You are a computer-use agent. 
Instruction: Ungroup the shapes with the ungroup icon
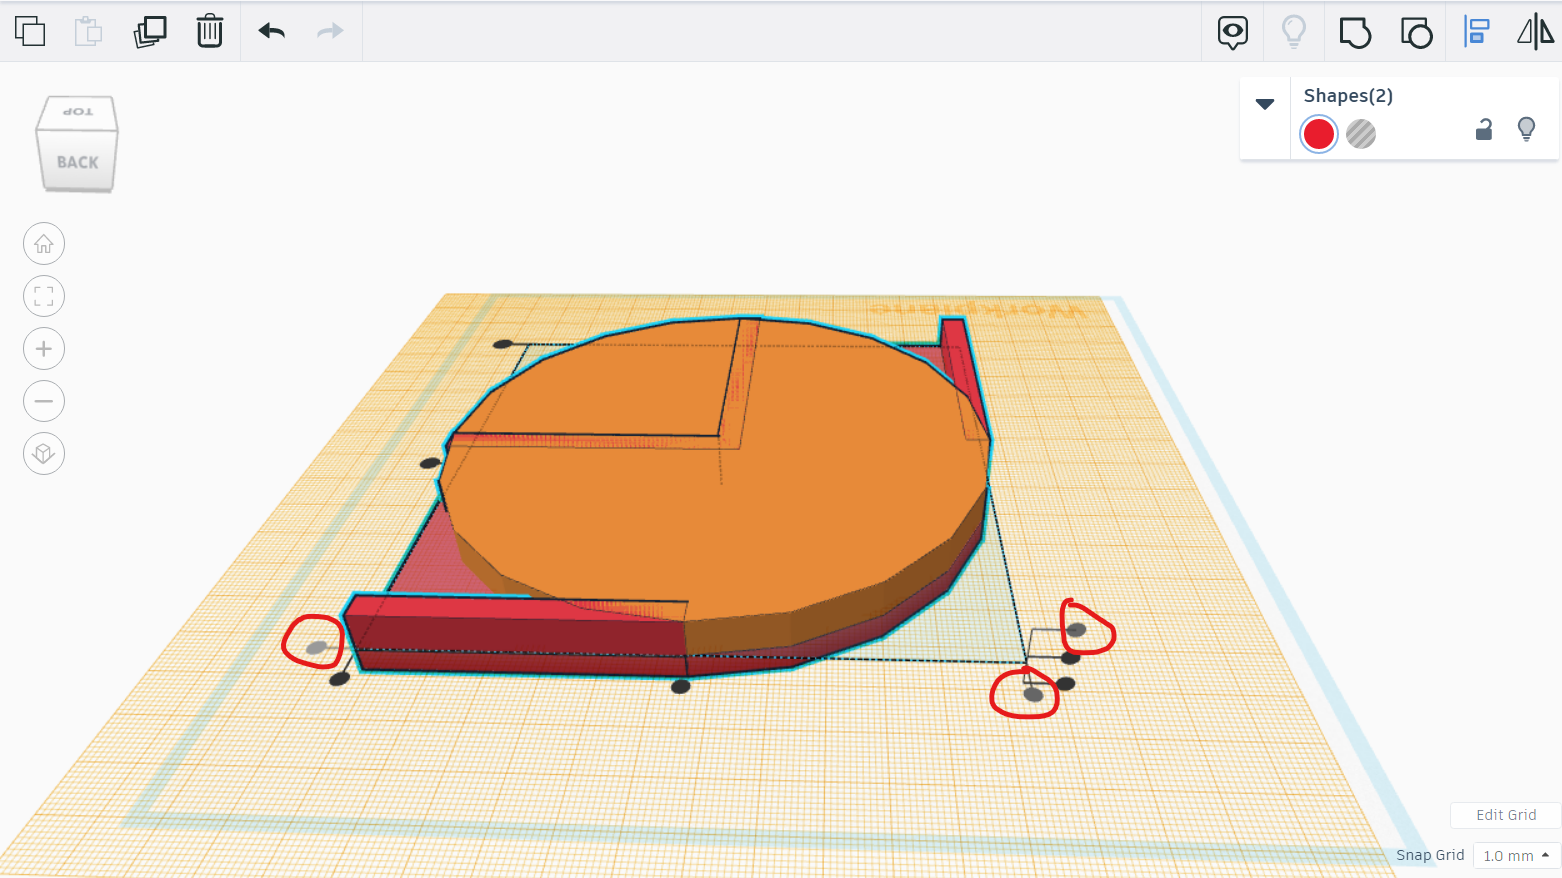1416,32
